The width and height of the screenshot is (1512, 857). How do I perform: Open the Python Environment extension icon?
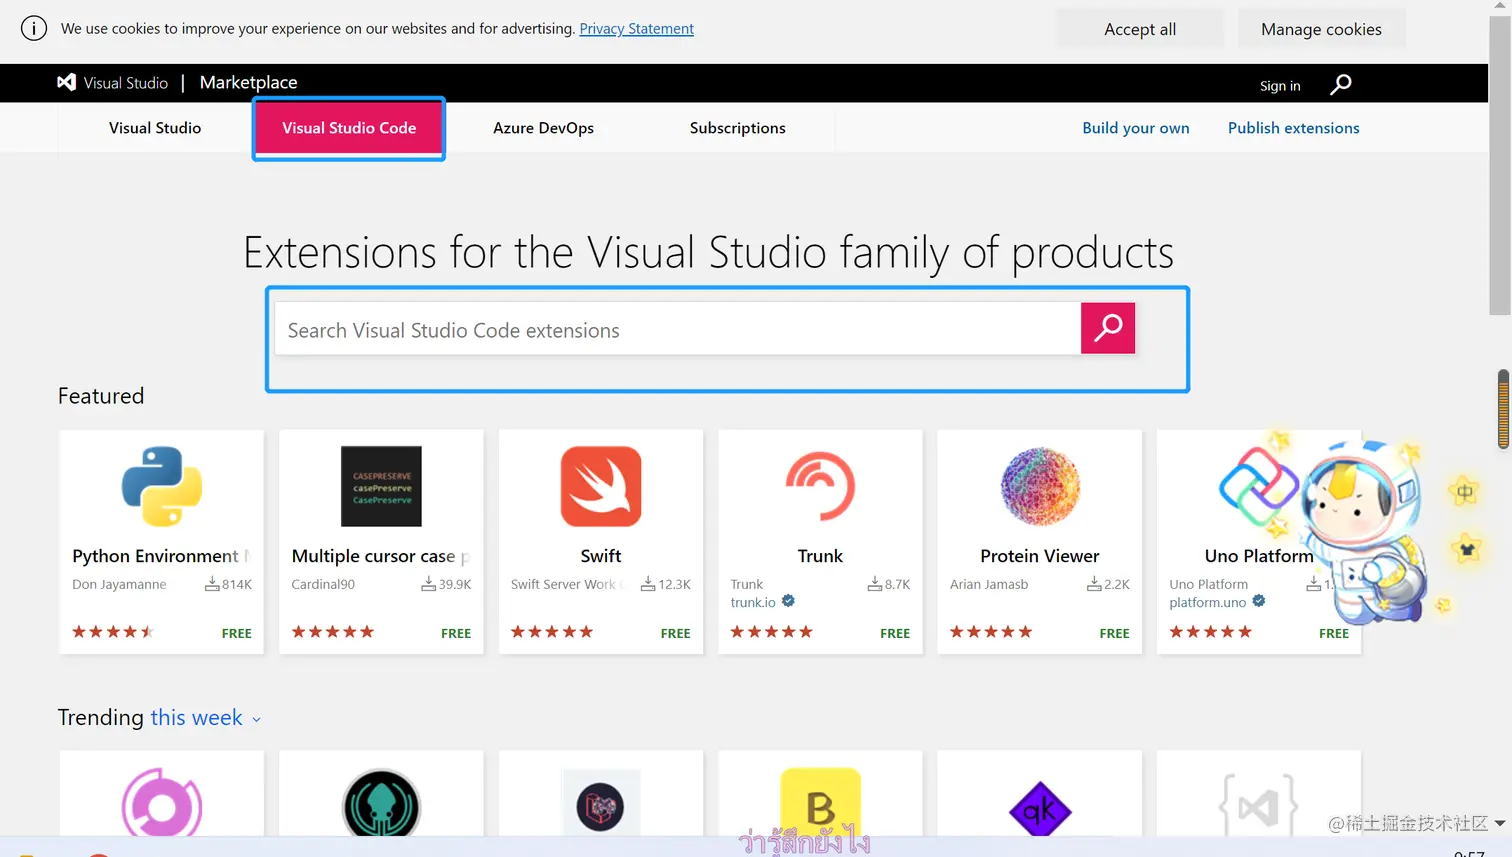click(160, 486)
